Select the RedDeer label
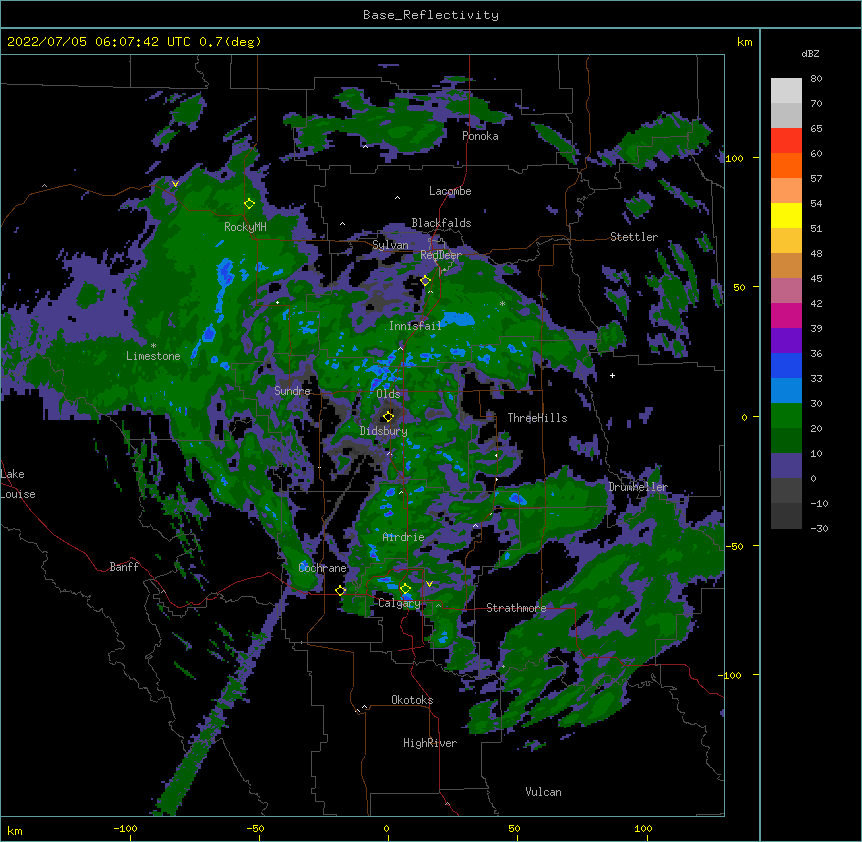 (x=441, y=255)
